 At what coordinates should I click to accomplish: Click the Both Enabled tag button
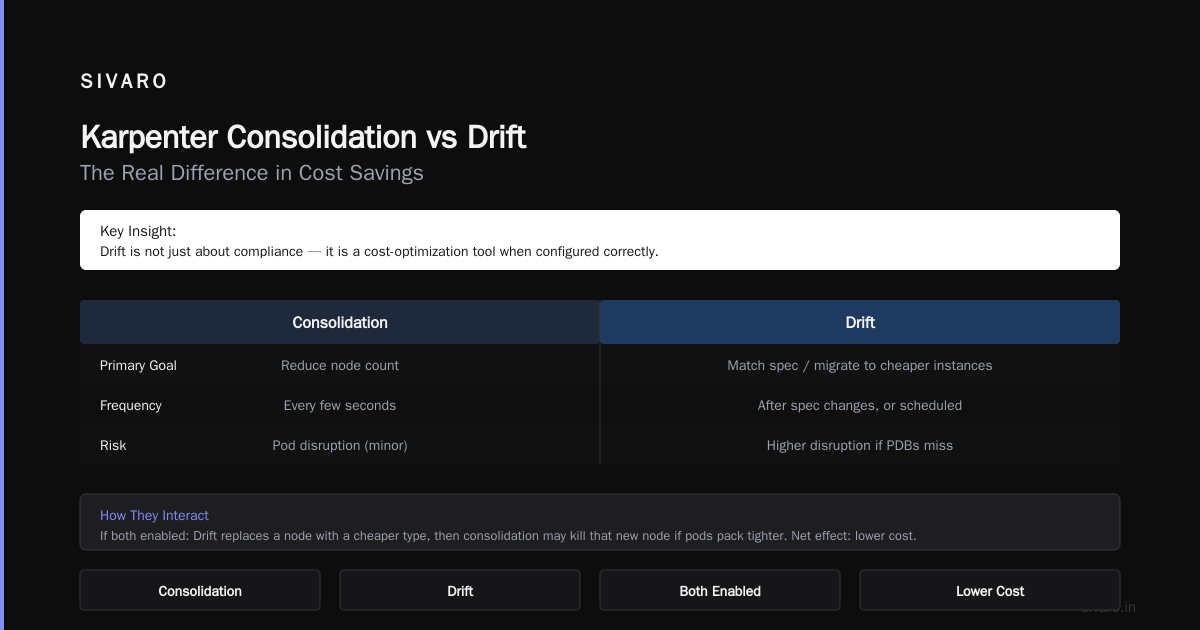pos(720,590)
